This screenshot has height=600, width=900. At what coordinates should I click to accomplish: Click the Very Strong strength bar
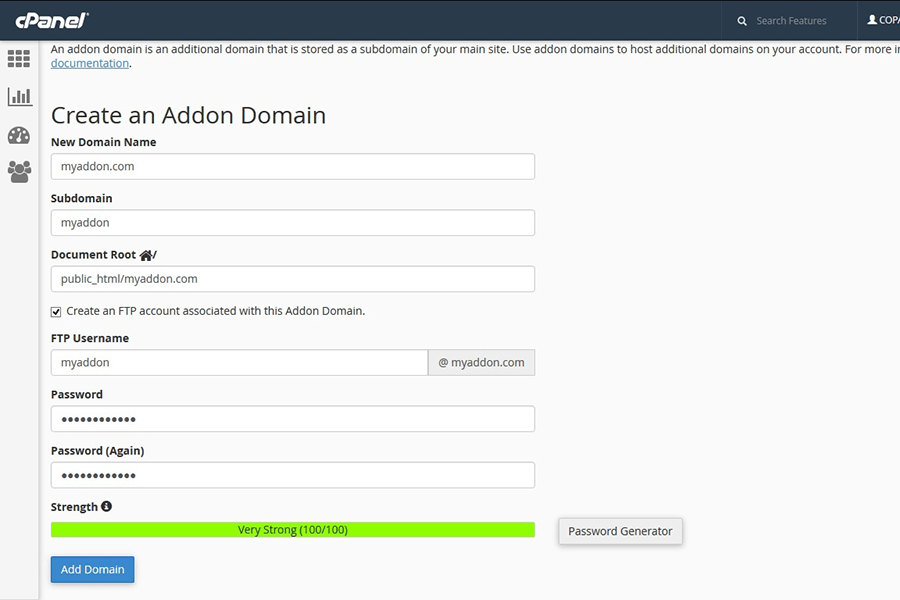pos(292,530)
